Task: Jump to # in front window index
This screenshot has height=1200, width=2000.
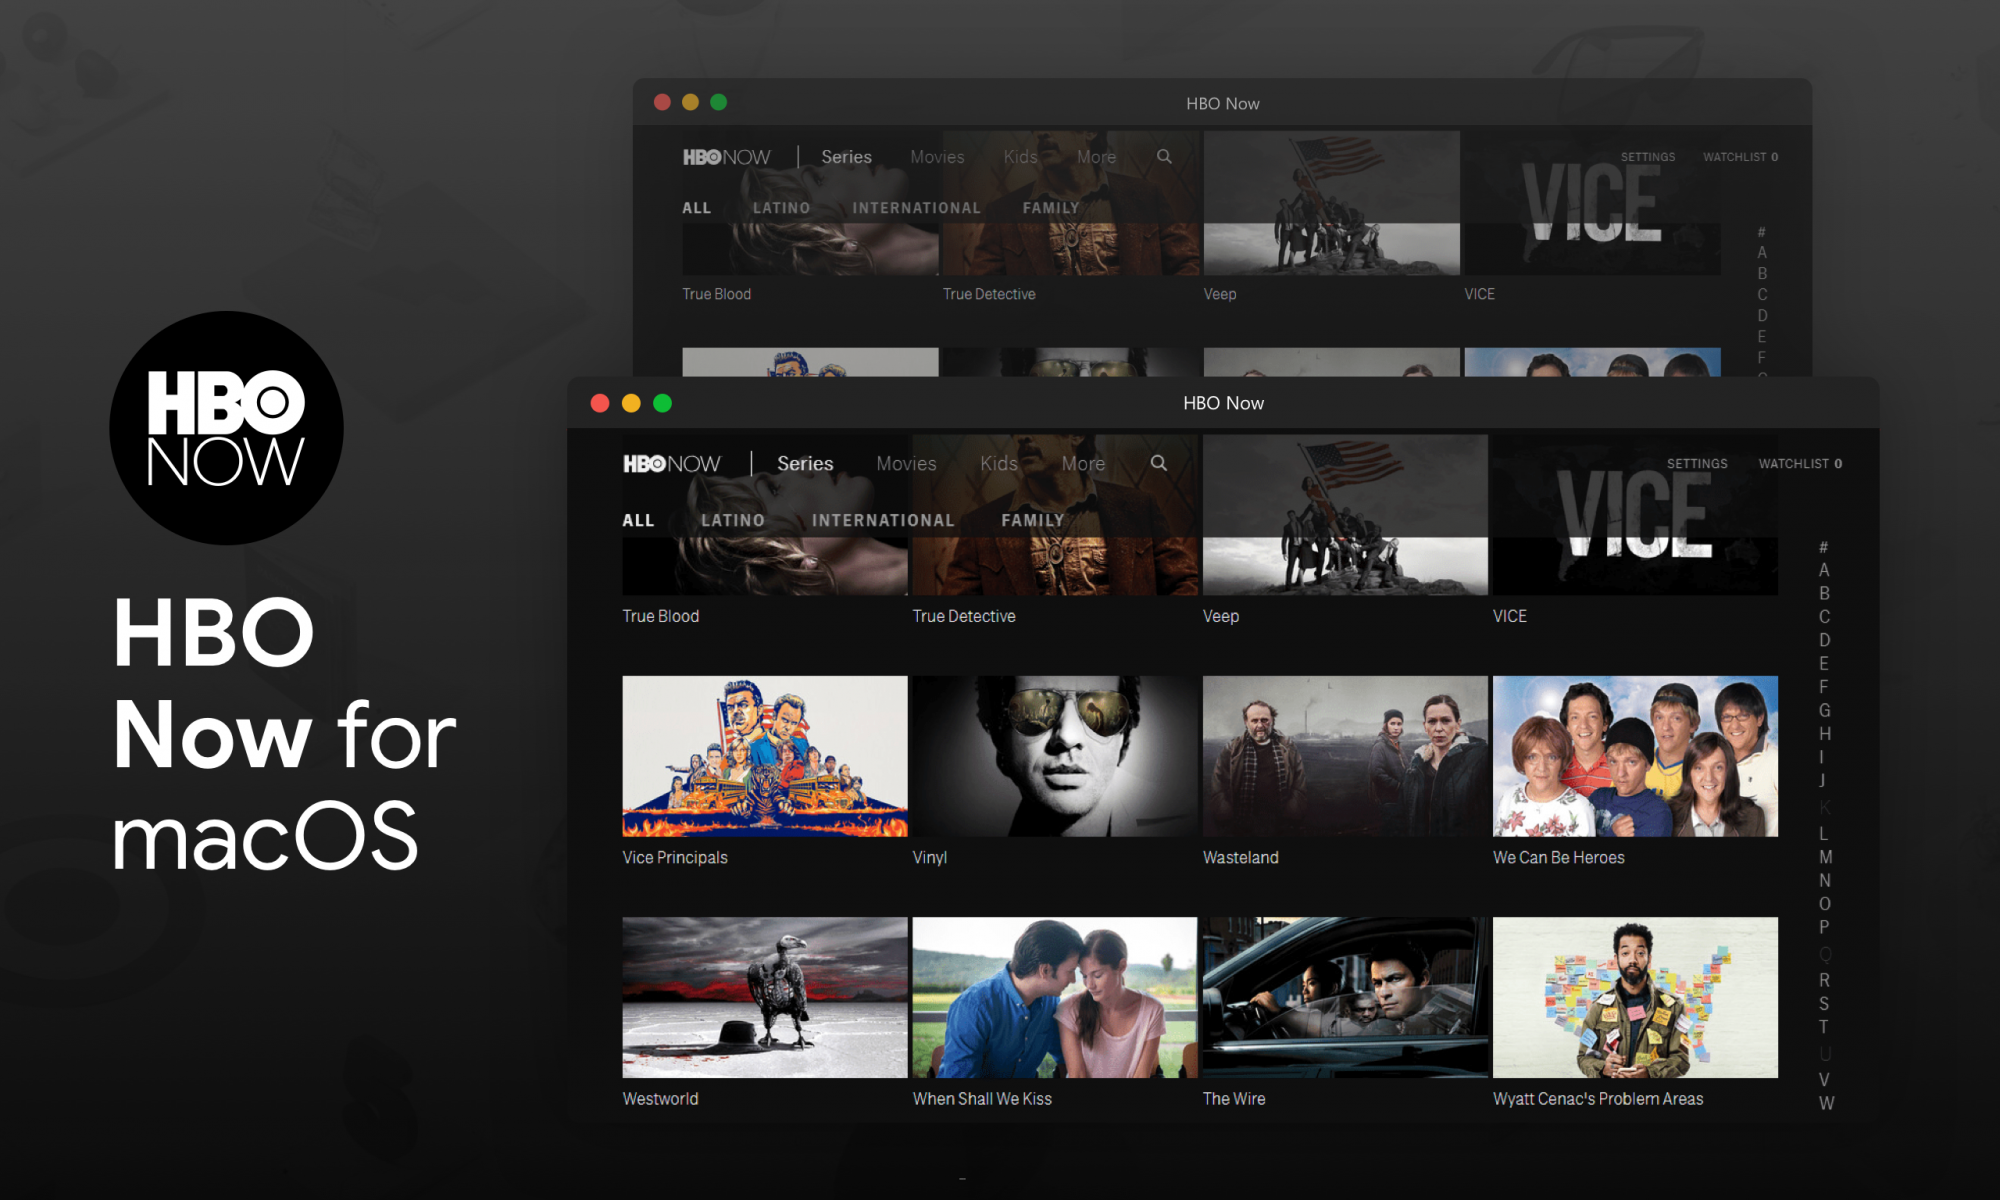Action: point(1824,547)
